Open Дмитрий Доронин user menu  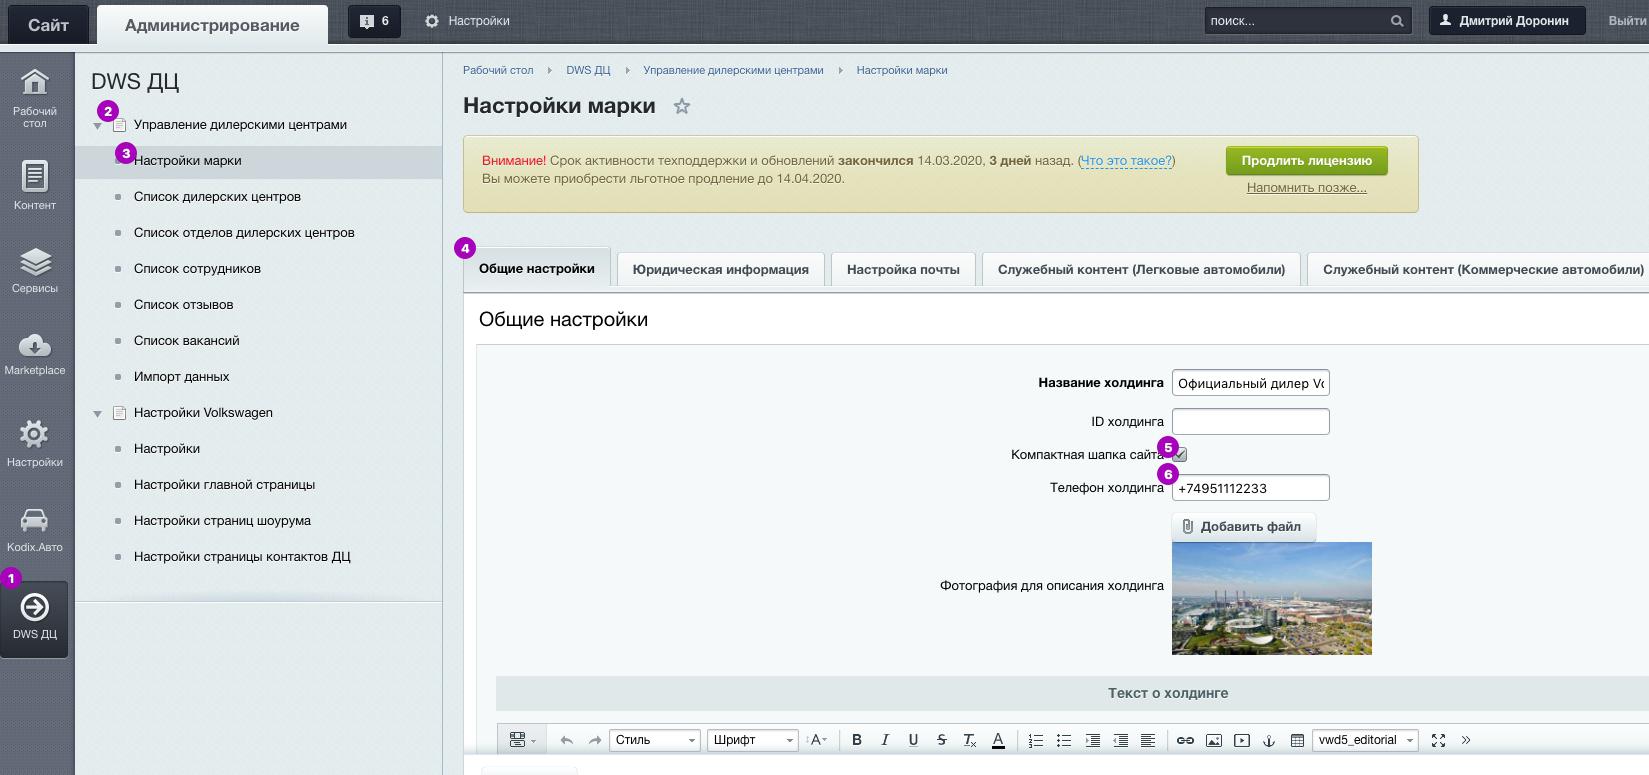(x=1507, y=20)
